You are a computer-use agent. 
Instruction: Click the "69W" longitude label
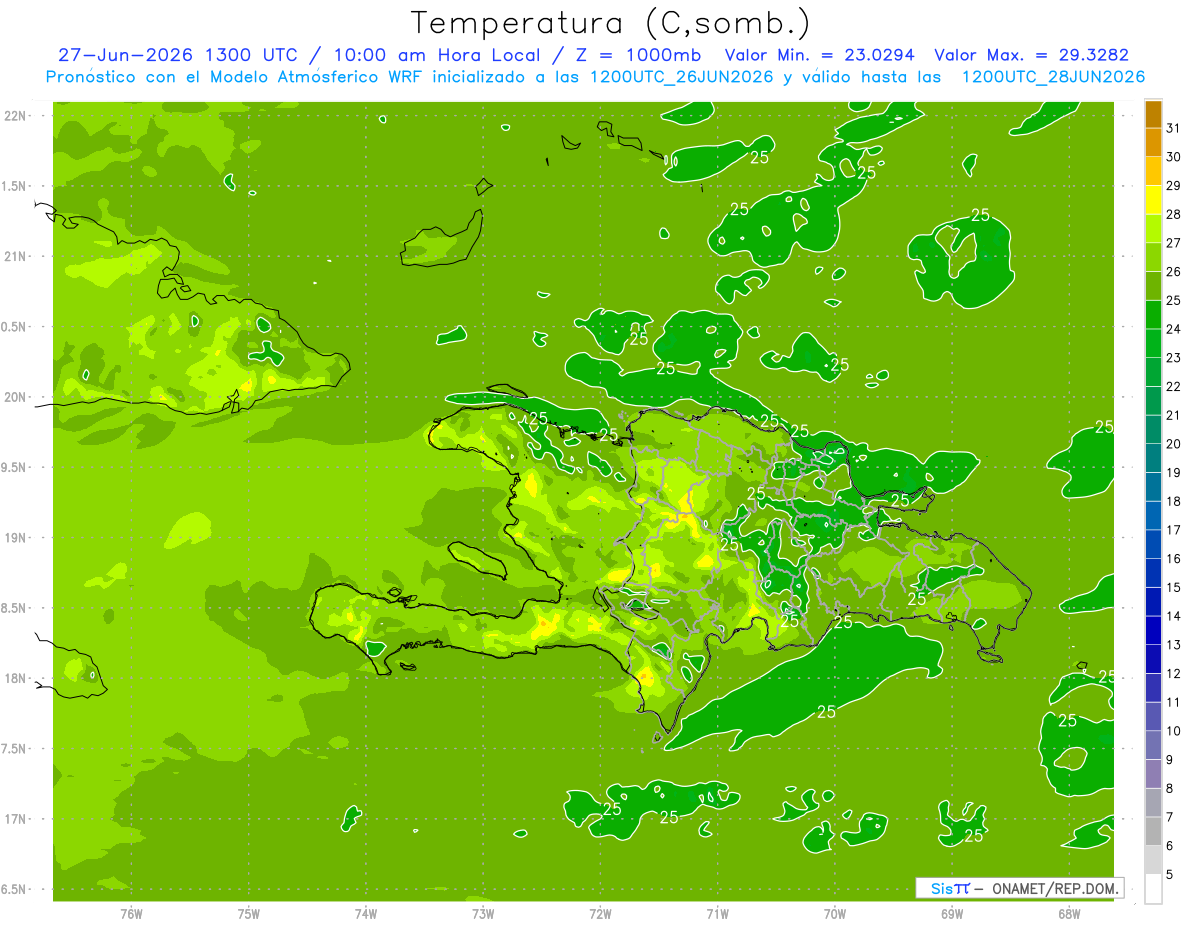pos(952,914)
